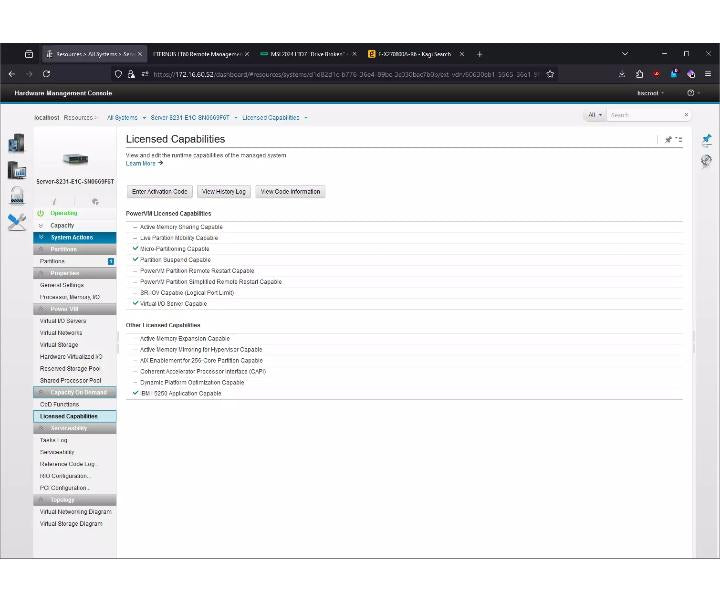The width and height of the screenshot is (720, 600).
Task: Click the View History Log button
Action: pos(224,191)
